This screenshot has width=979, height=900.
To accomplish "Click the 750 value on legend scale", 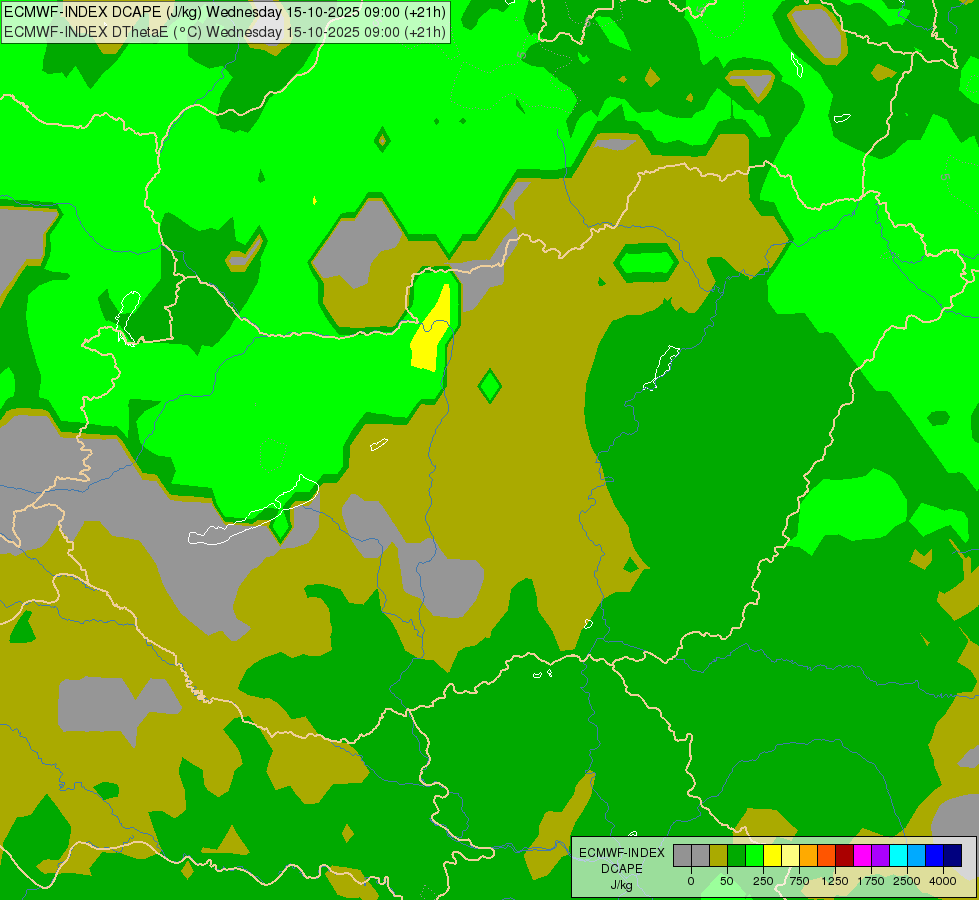I will (799, 881).
